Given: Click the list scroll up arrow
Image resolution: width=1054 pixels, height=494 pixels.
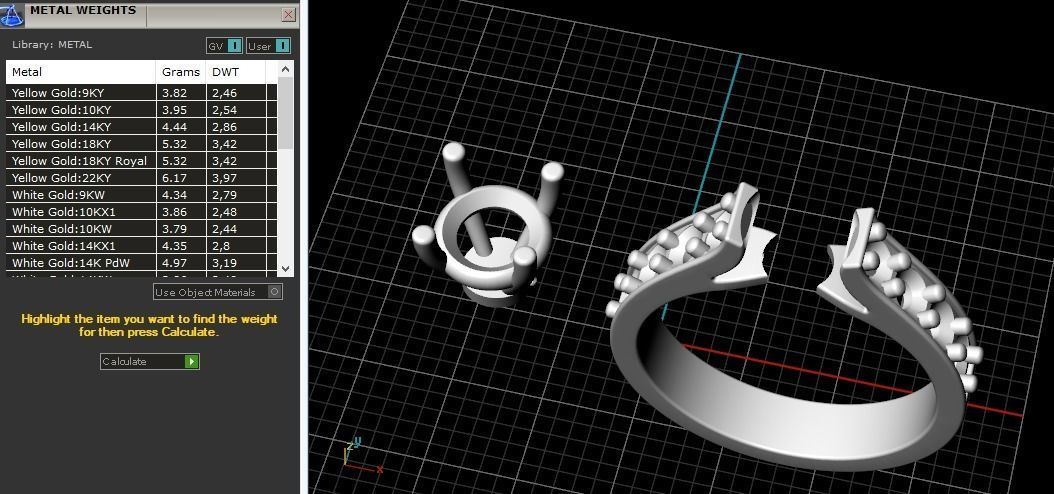Looking at the screenshot, I should click(x=285, y=69).
